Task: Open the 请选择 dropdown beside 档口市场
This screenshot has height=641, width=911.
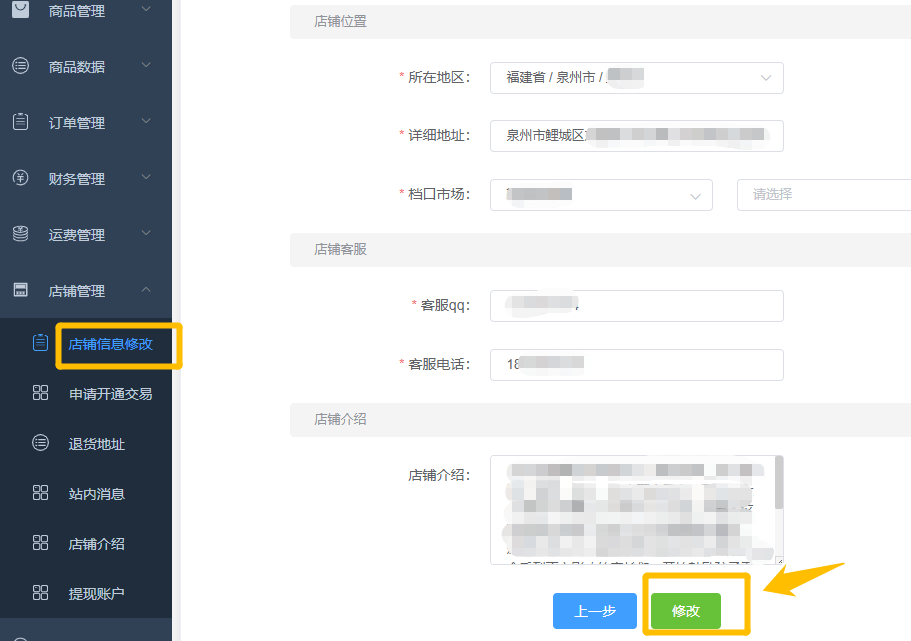Action: click(822, 195)
